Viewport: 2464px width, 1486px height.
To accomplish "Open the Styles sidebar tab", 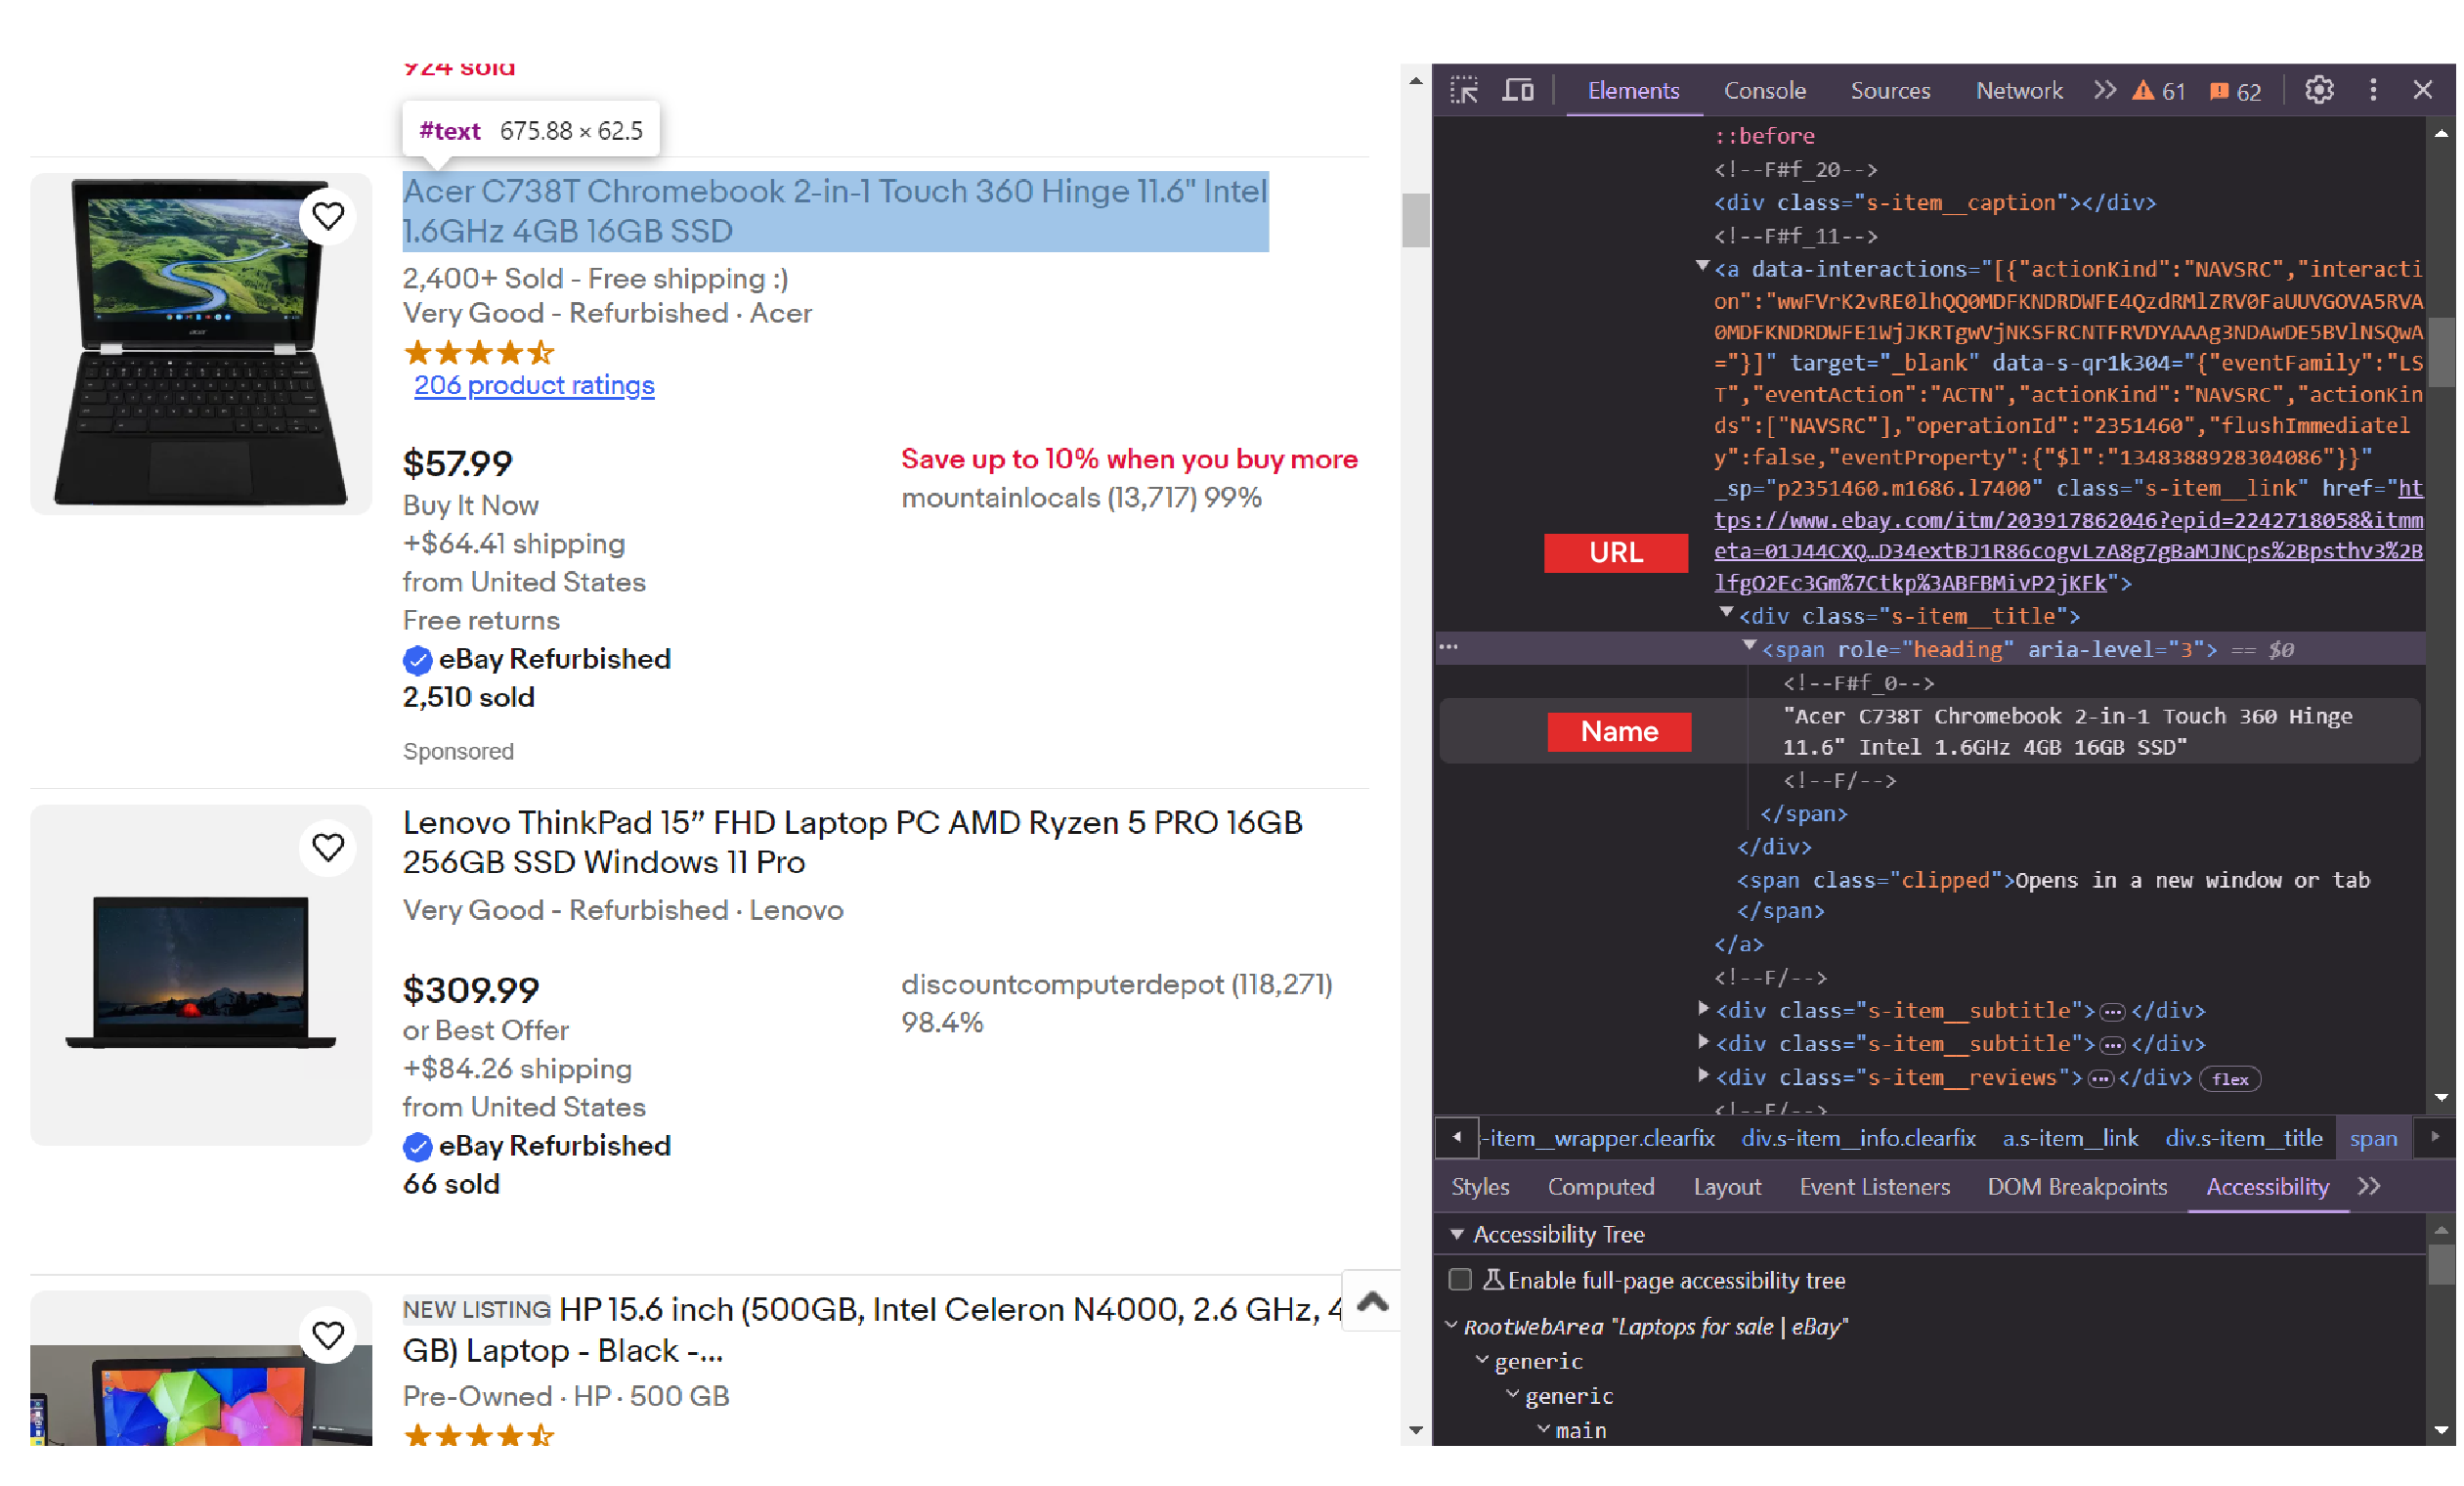I will tap(1480, 1186).
